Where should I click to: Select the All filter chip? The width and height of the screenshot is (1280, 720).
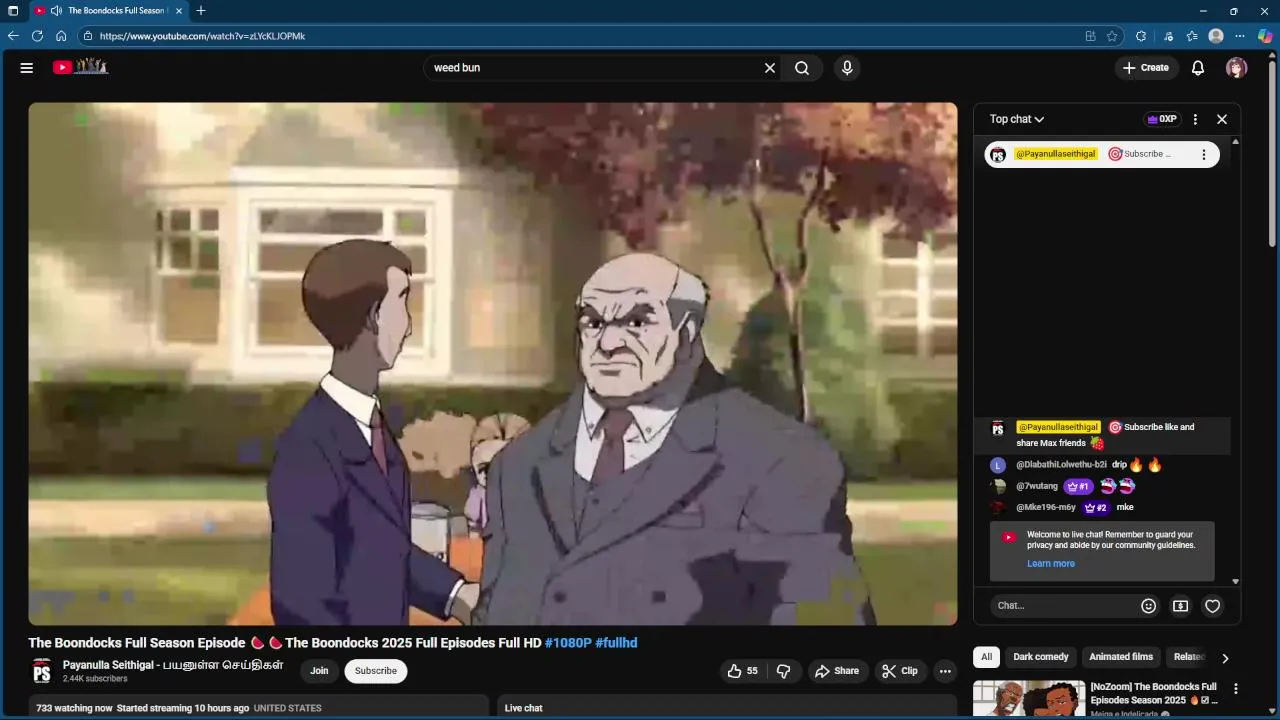986,657
